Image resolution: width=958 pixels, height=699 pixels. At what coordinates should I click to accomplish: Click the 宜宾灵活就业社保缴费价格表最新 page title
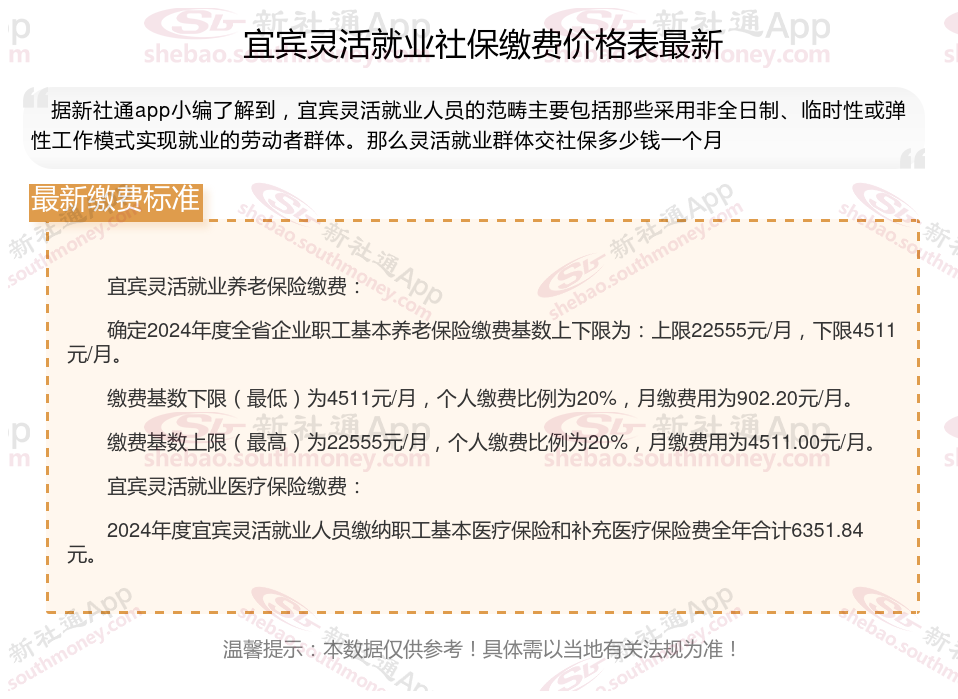[x=483, y=44]
